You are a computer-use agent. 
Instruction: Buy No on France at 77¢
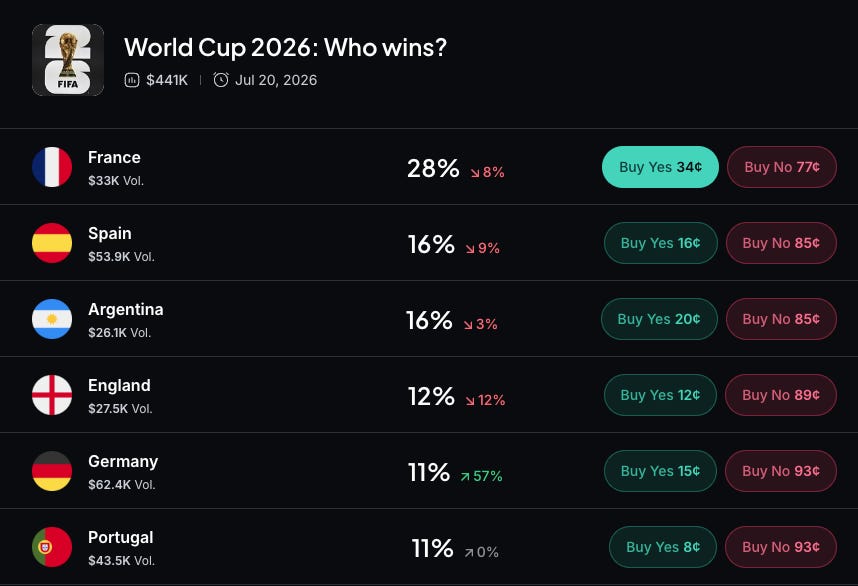(x=781, y=167)
